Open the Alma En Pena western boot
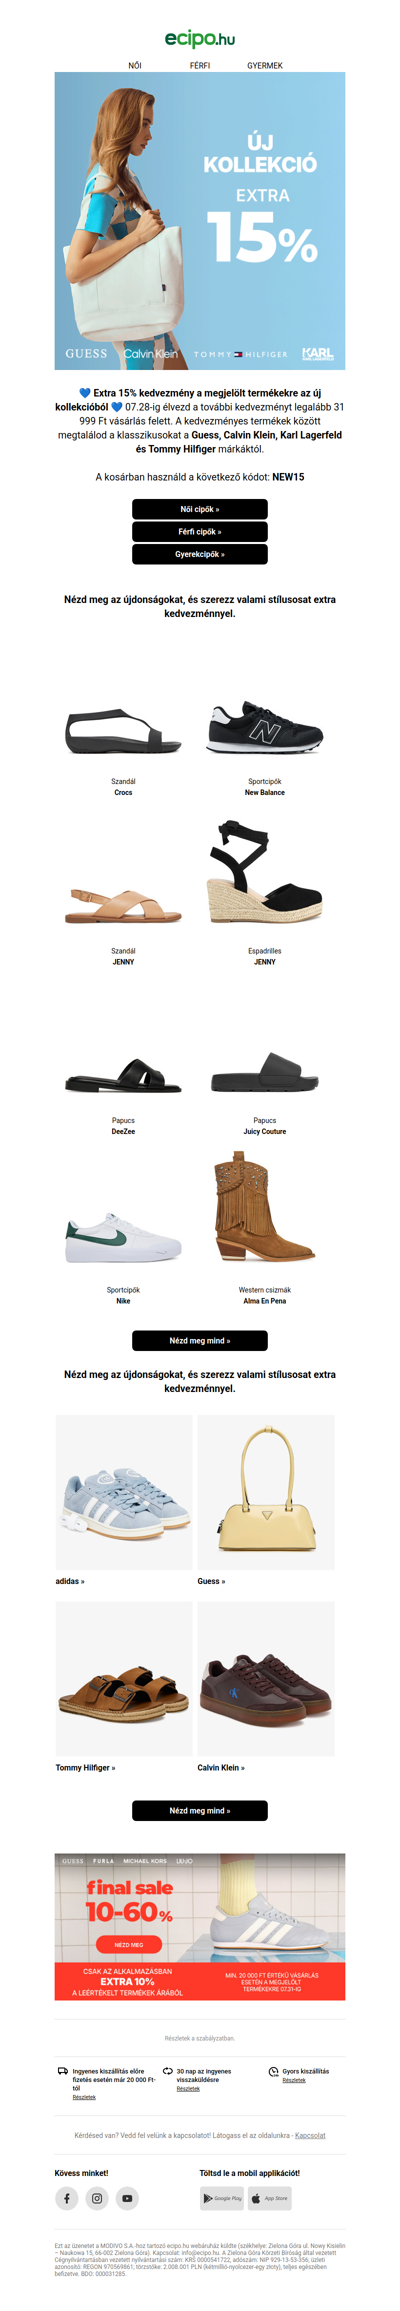 tap(265, 1206)
